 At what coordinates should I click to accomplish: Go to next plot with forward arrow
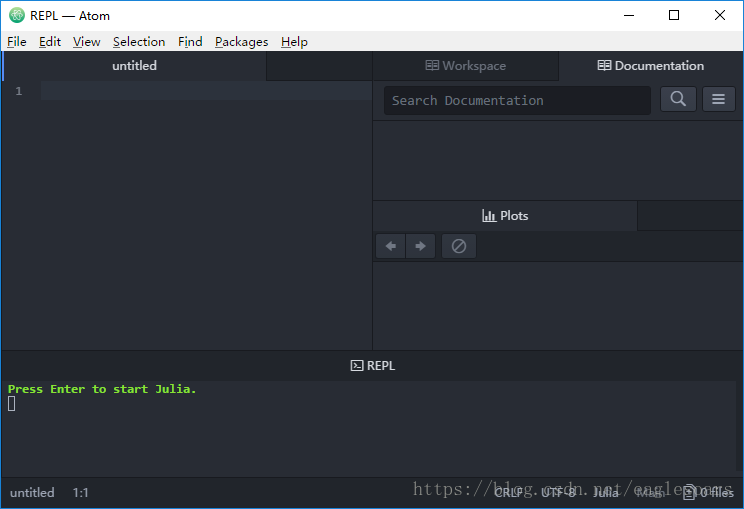coord(420,246)
